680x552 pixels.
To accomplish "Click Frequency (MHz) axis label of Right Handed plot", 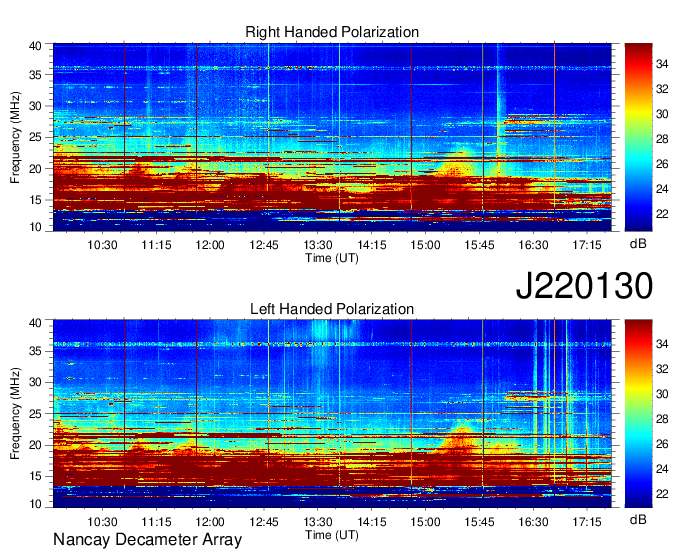I will click(15, 137).
